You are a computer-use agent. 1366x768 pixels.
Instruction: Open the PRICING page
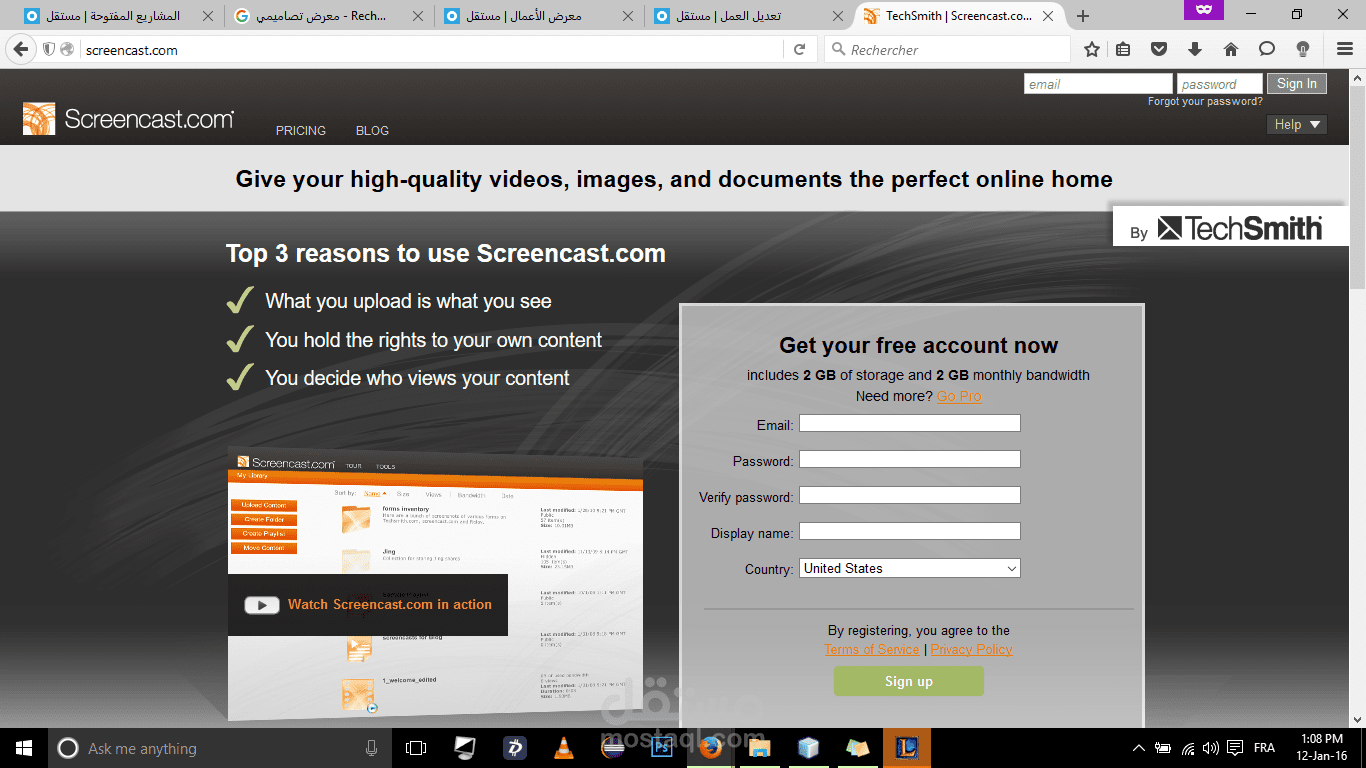301,131
